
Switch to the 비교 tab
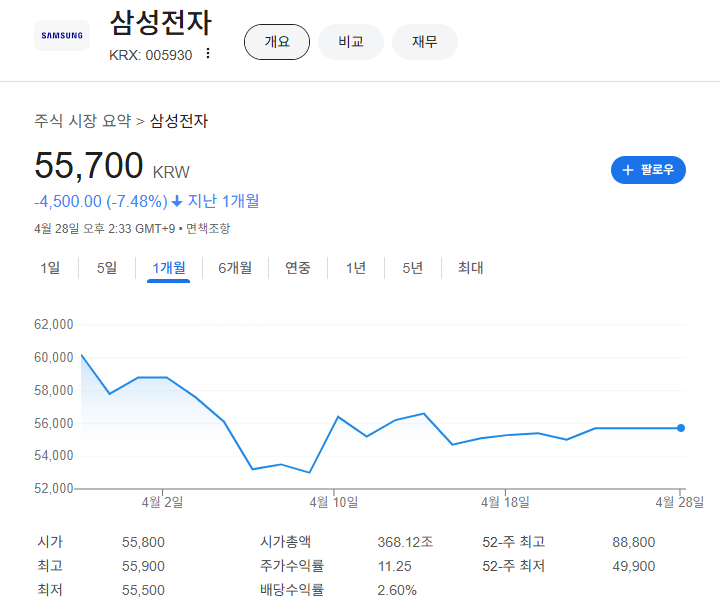click(351, 42)
